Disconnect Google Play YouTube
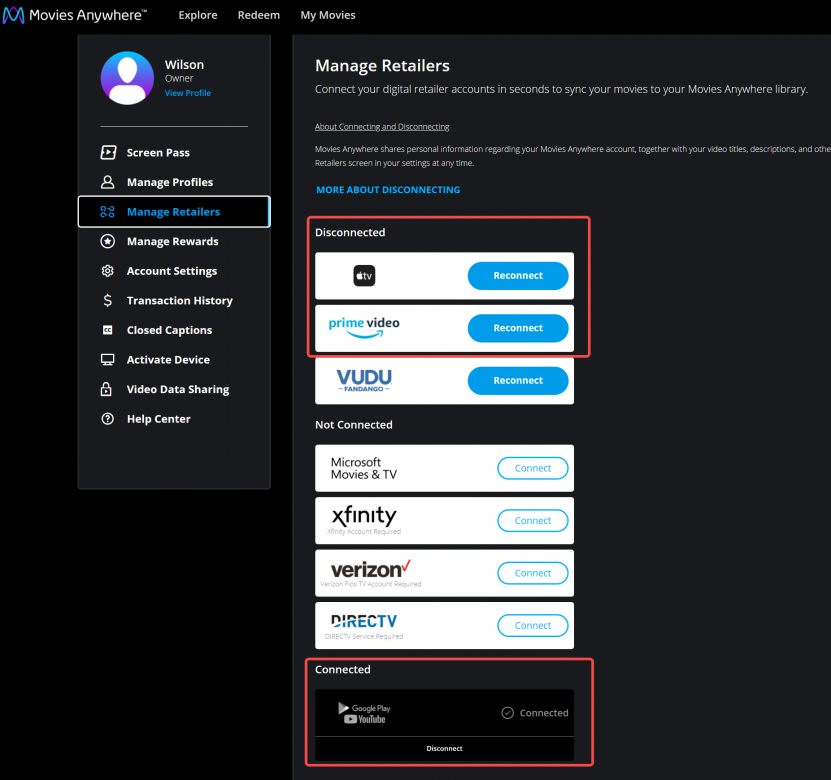This screenshot has width=831, height=780. coord(444,748)
